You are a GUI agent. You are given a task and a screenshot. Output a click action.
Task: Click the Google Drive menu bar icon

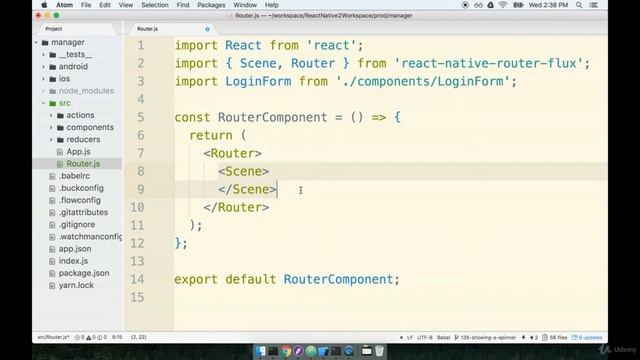click(491, 5)
